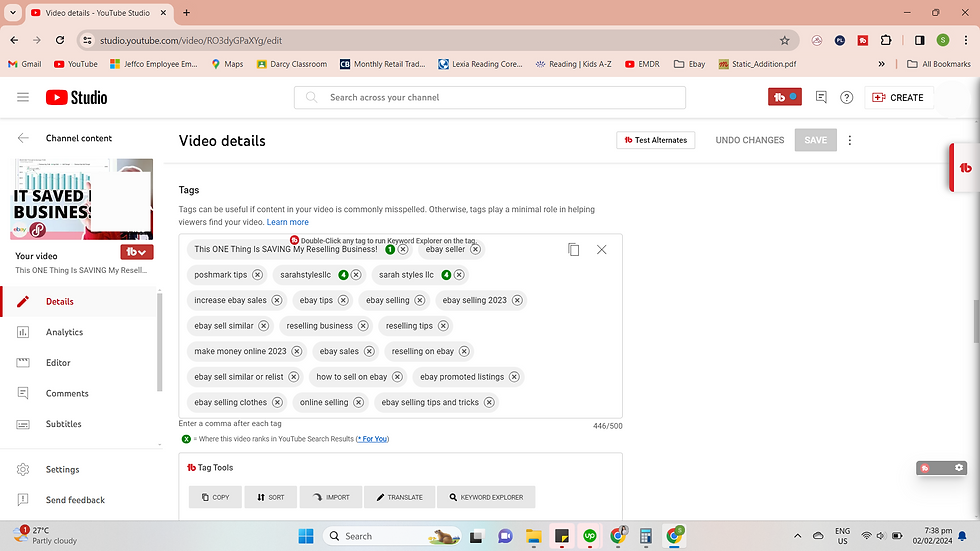Open All Bookmarks folder
980x551 pixels.
click(x=939, y=64)
